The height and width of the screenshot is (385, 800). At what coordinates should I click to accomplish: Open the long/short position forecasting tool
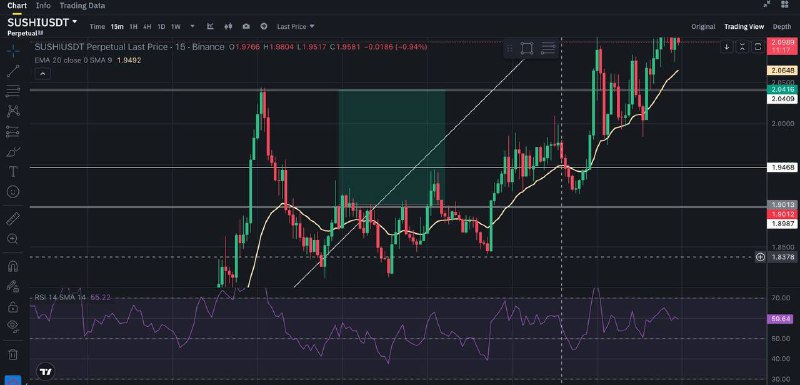pyautogui.click(x=13, y=132)
